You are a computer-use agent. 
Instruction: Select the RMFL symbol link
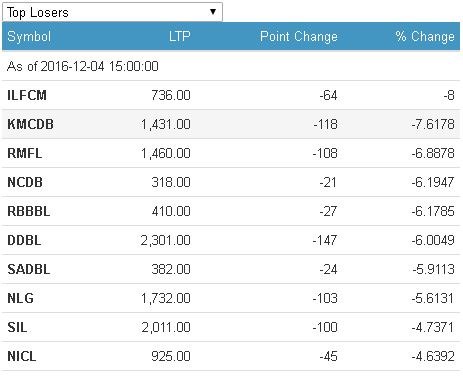pos(25,153)
